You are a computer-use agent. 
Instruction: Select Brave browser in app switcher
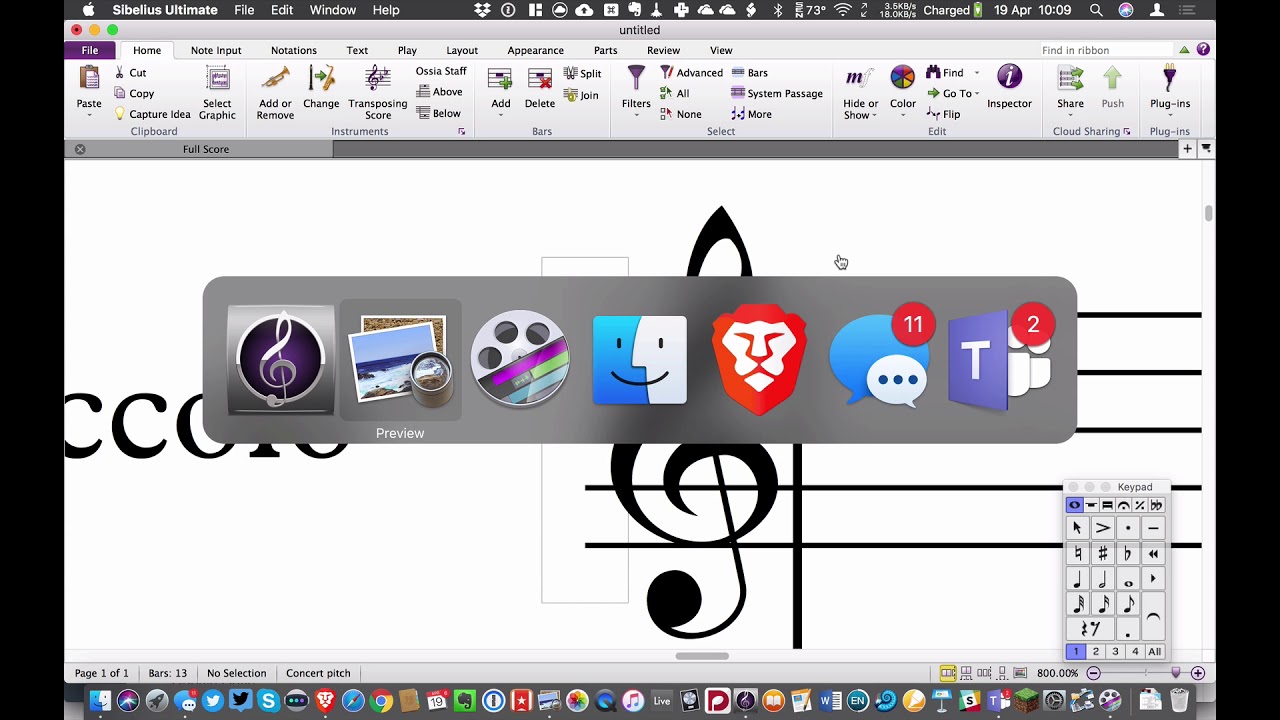(x=759, y=362)
